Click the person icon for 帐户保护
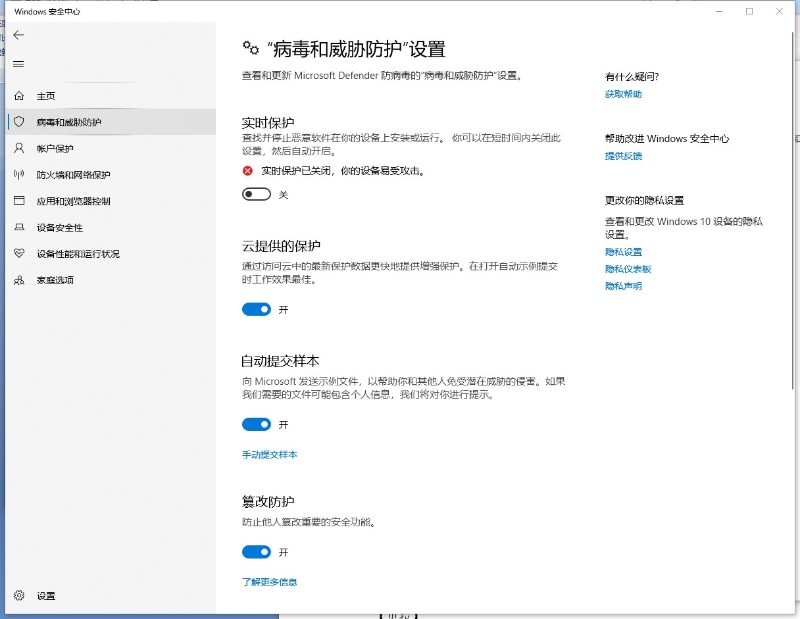Screen dimensions: 800x619 click(x=18, y=148)
